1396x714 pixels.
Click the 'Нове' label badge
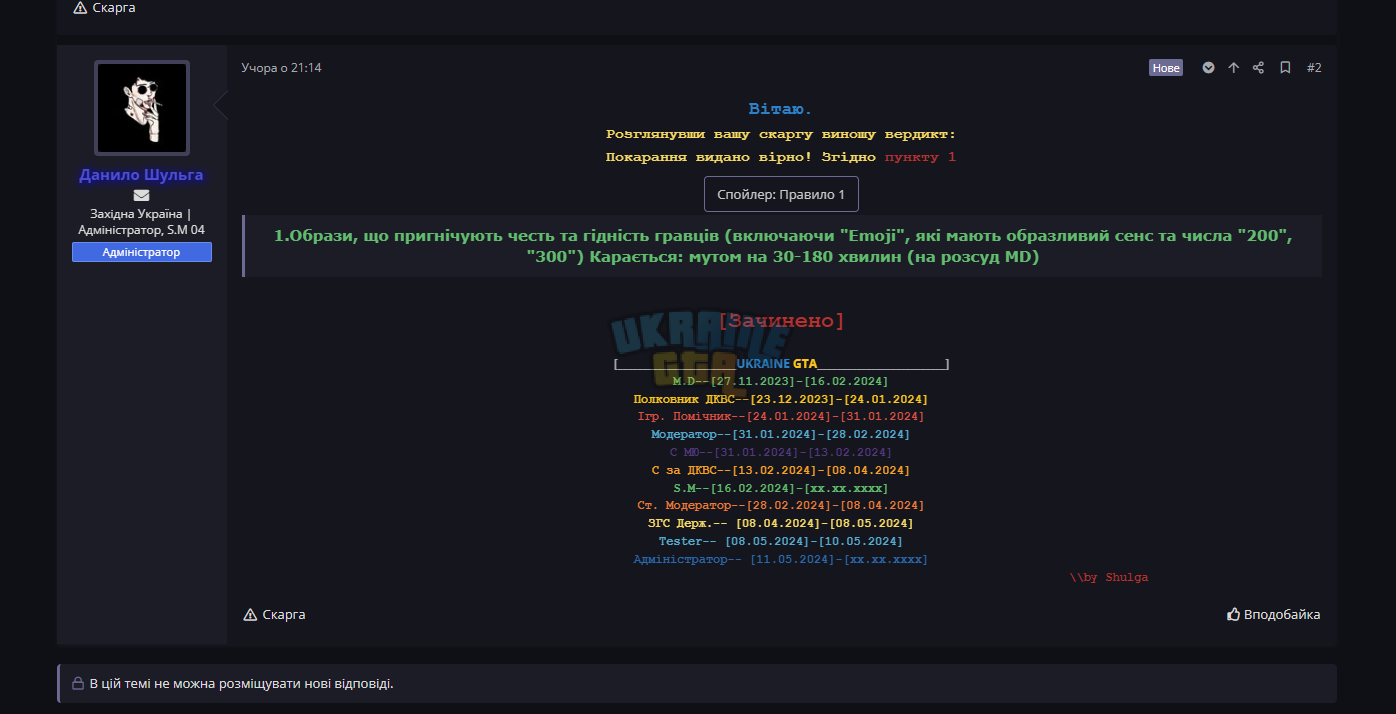pyautogui.click(x=1166, y=68)
